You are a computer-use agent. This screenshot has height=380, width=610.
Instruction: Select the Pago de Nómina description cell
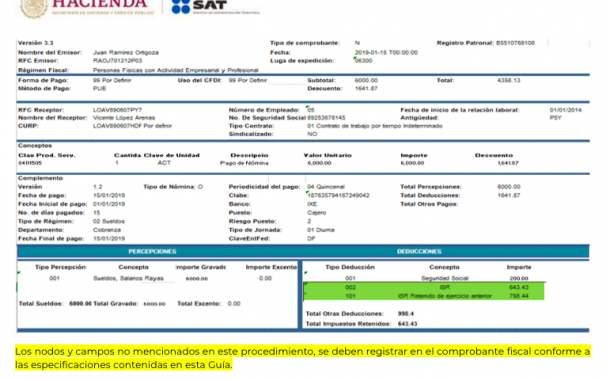tap(244, 163)
